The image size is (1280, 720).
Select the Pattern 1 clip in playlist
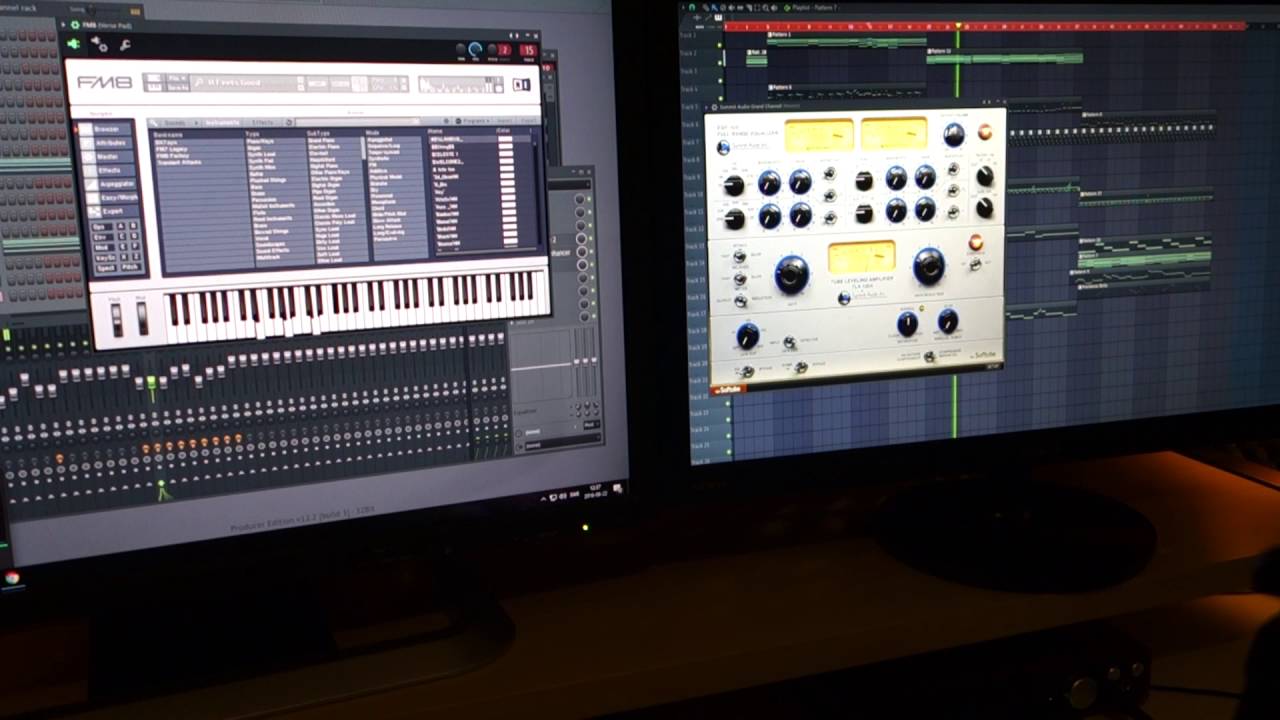click(847, 38)
